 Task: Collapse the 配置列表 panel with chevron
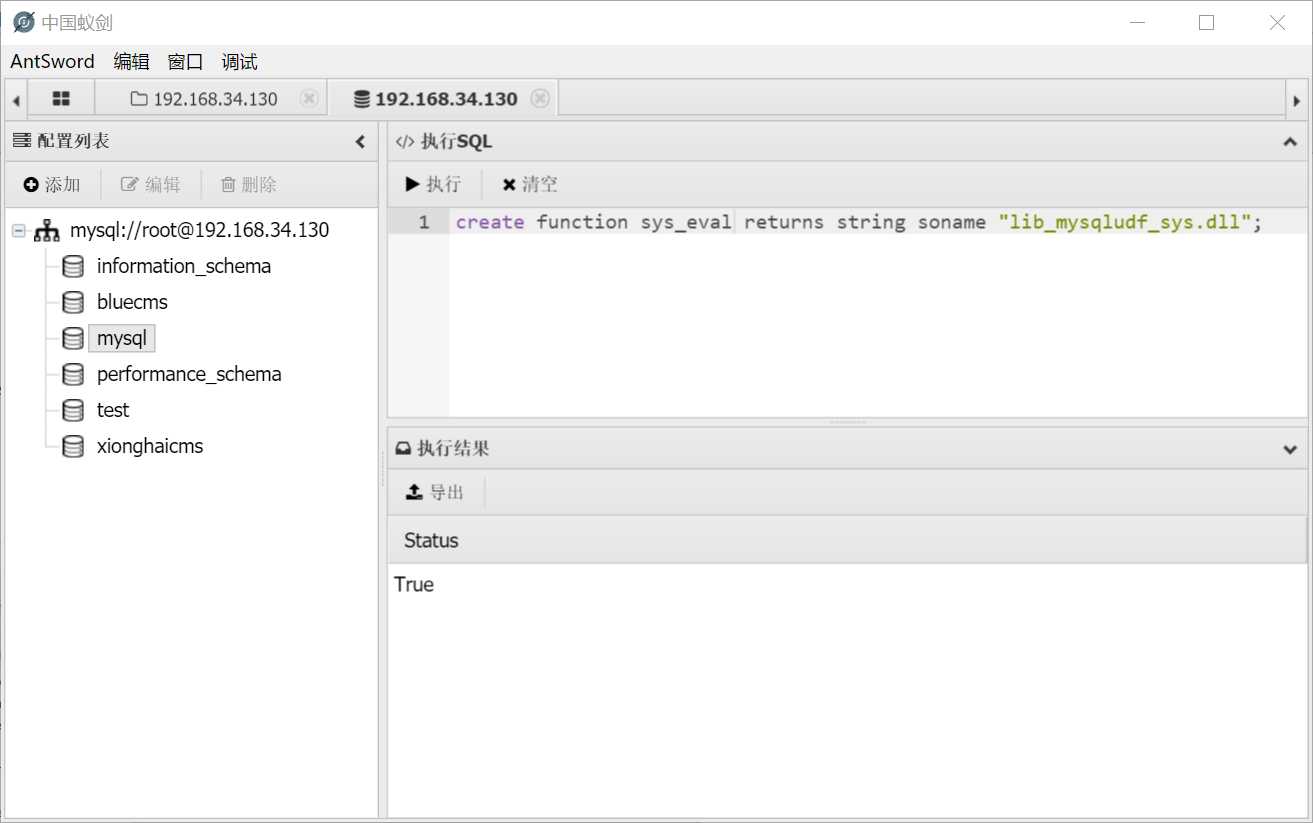(361, 142)
